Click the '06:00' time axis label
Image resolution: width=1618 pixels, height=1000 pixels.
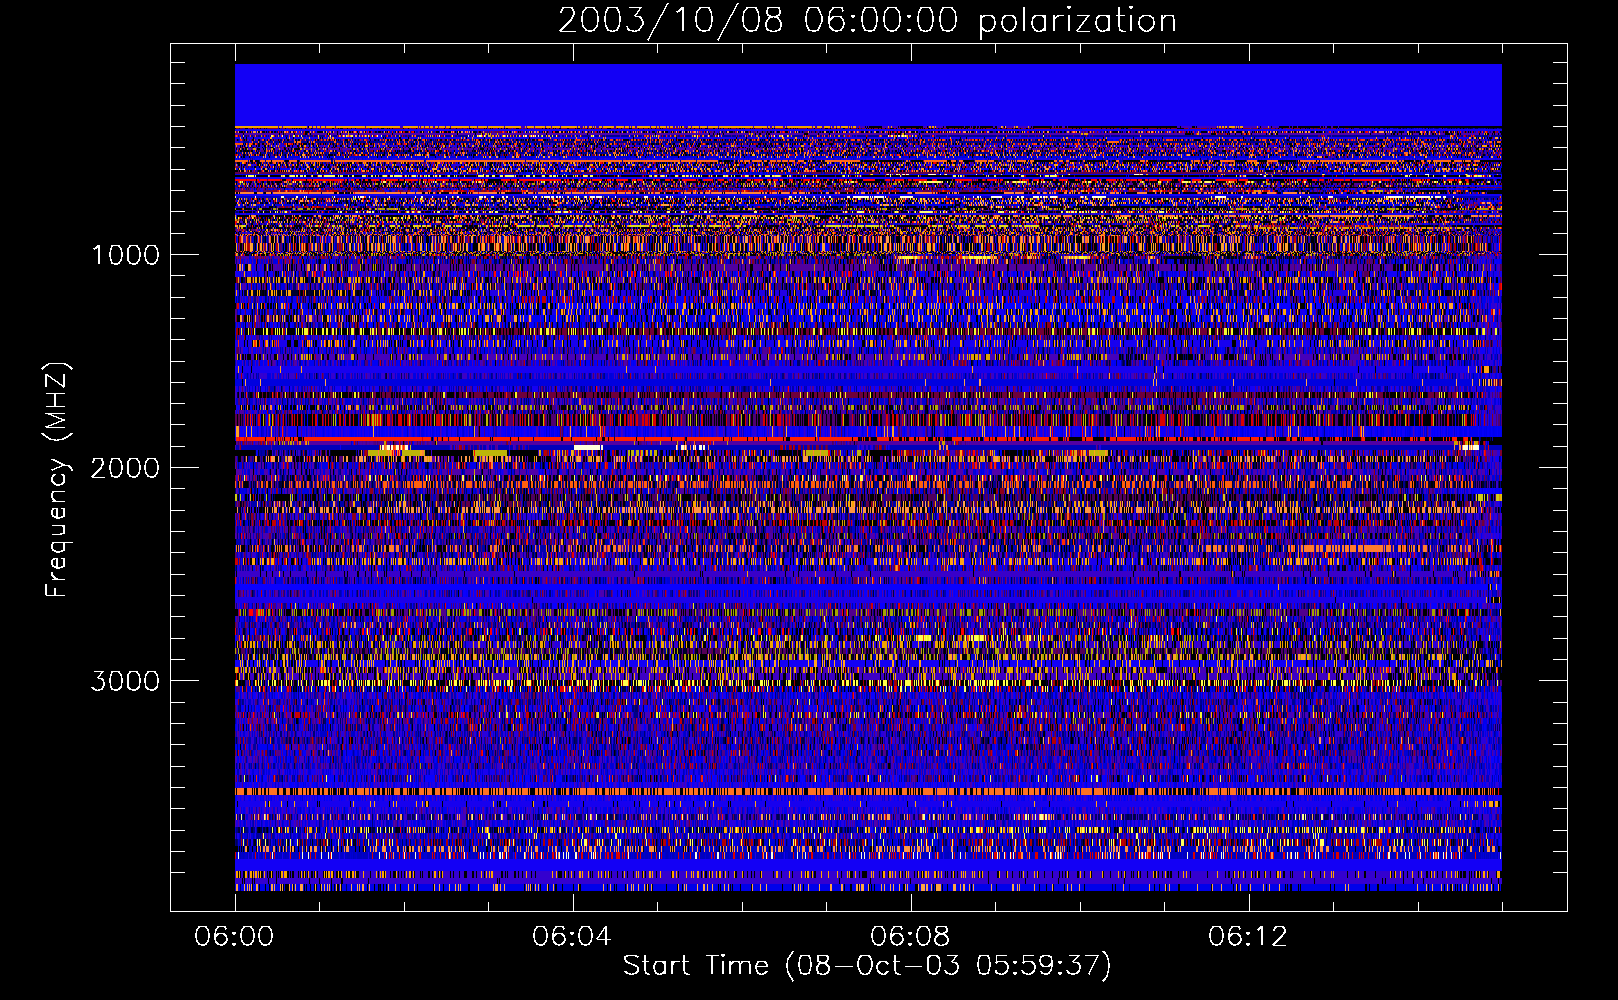click(x=235, y=937)
